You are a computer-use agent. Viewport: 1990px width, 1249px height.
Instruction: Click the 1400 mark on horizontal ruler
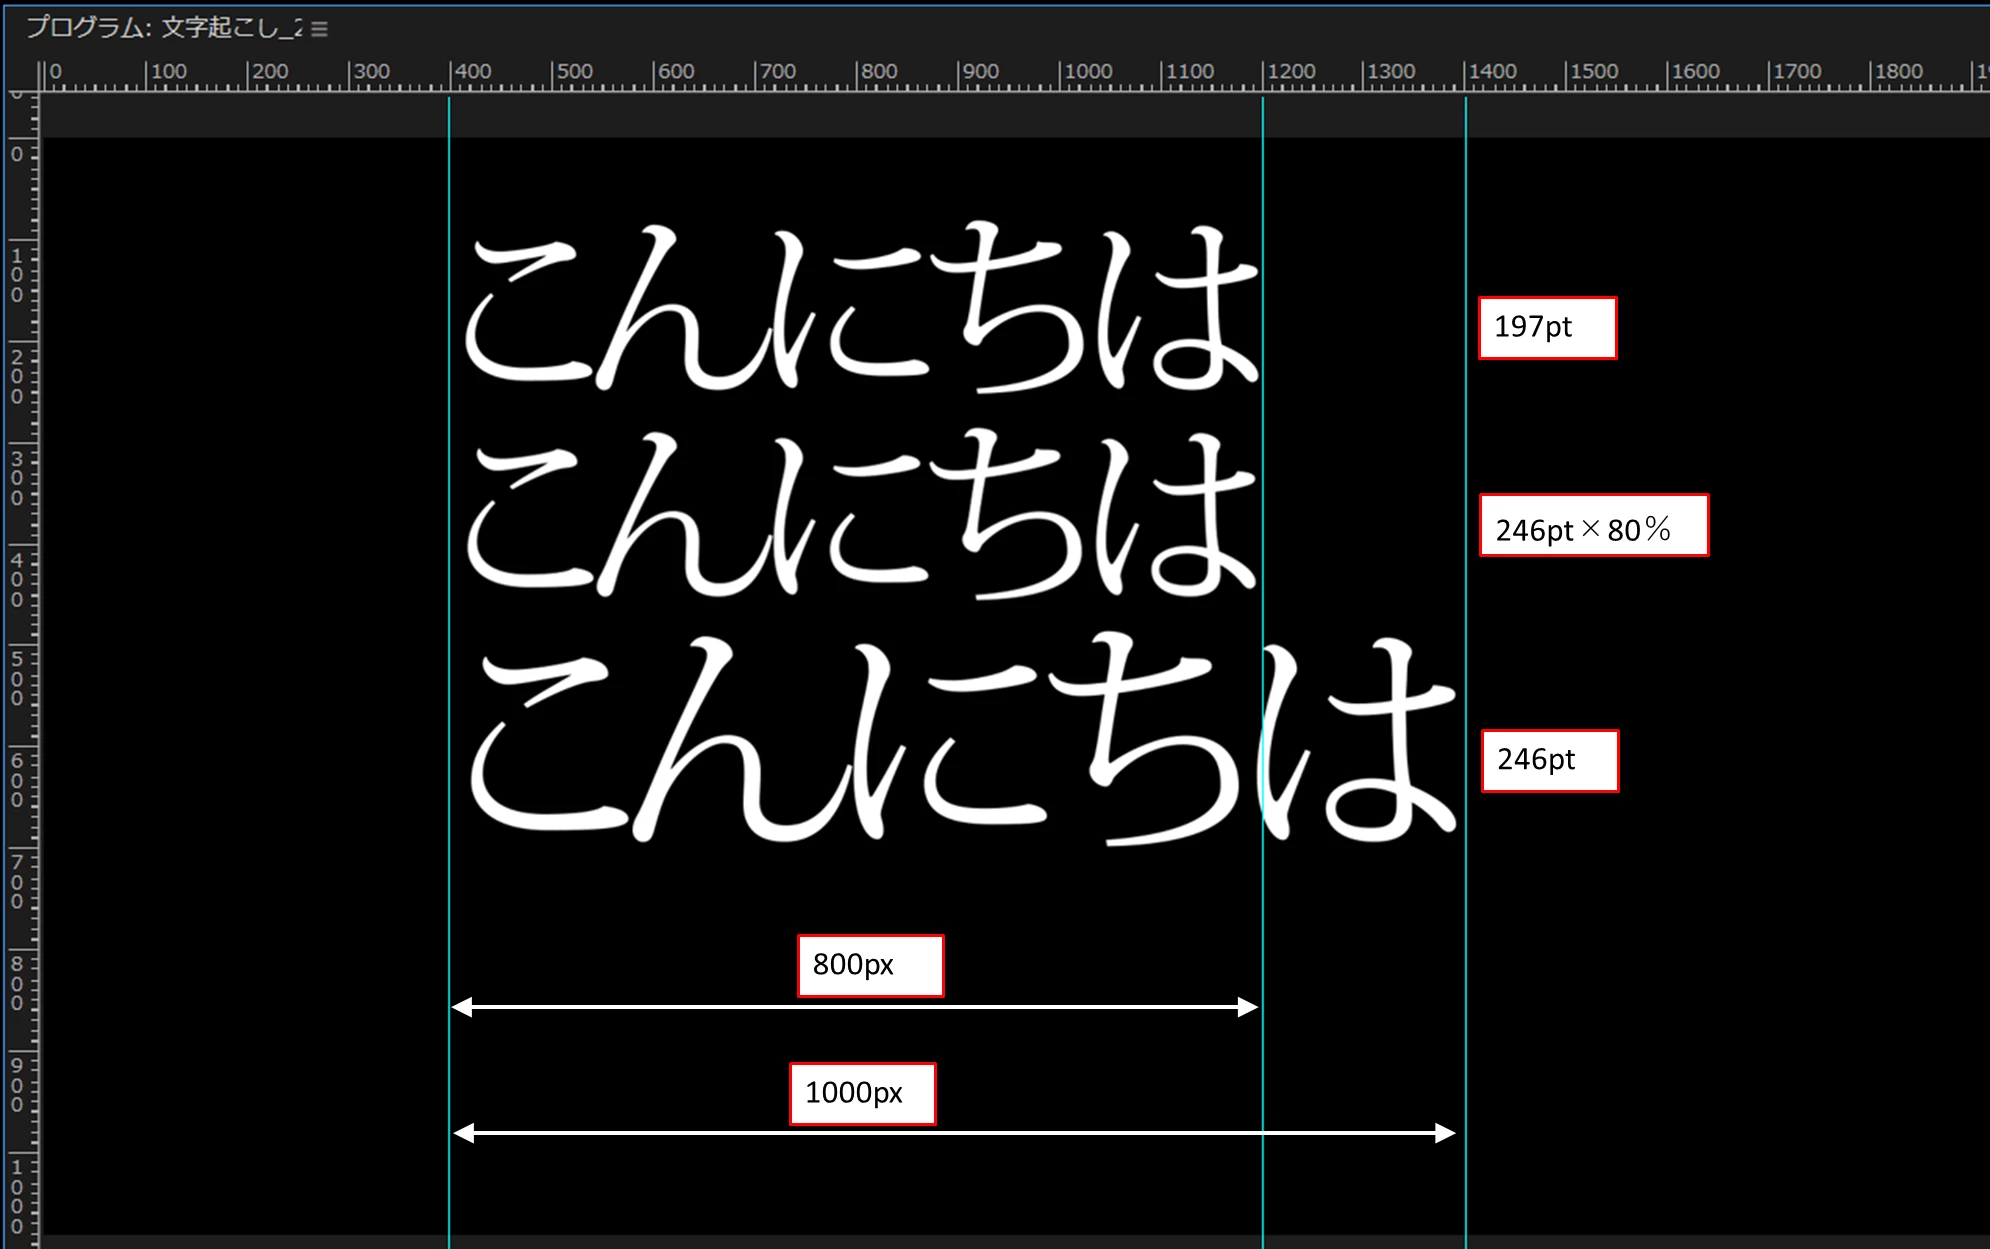pyautogui.click(x=1492, y=72)
